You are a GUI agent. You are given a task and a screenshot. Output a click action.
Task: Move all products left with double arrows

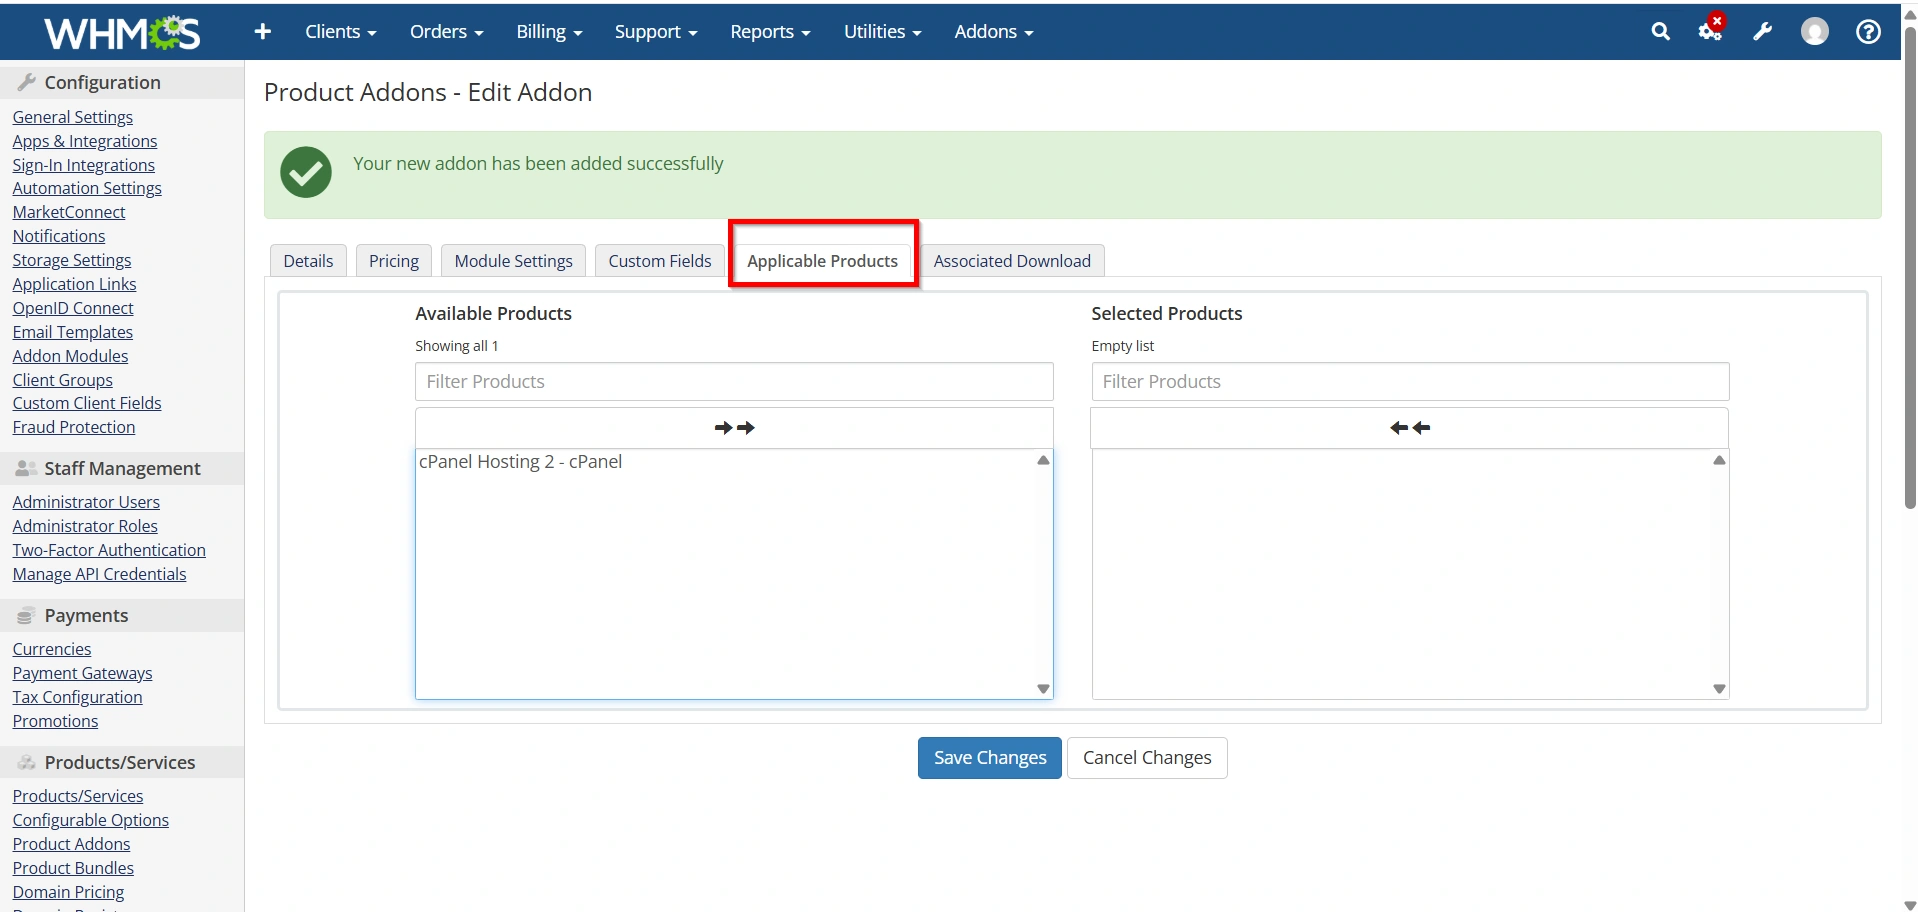(1410, 428)
